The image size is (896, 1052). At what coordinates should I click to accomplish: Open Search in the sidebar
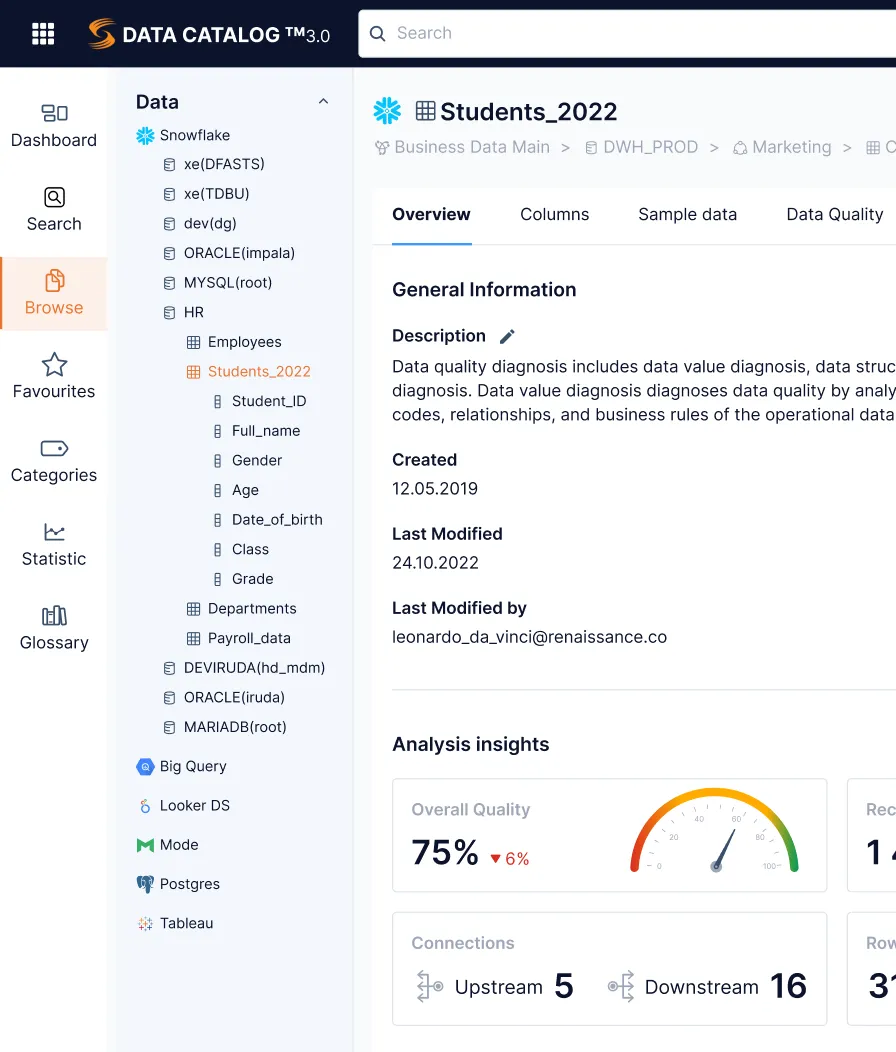point(54,209)
